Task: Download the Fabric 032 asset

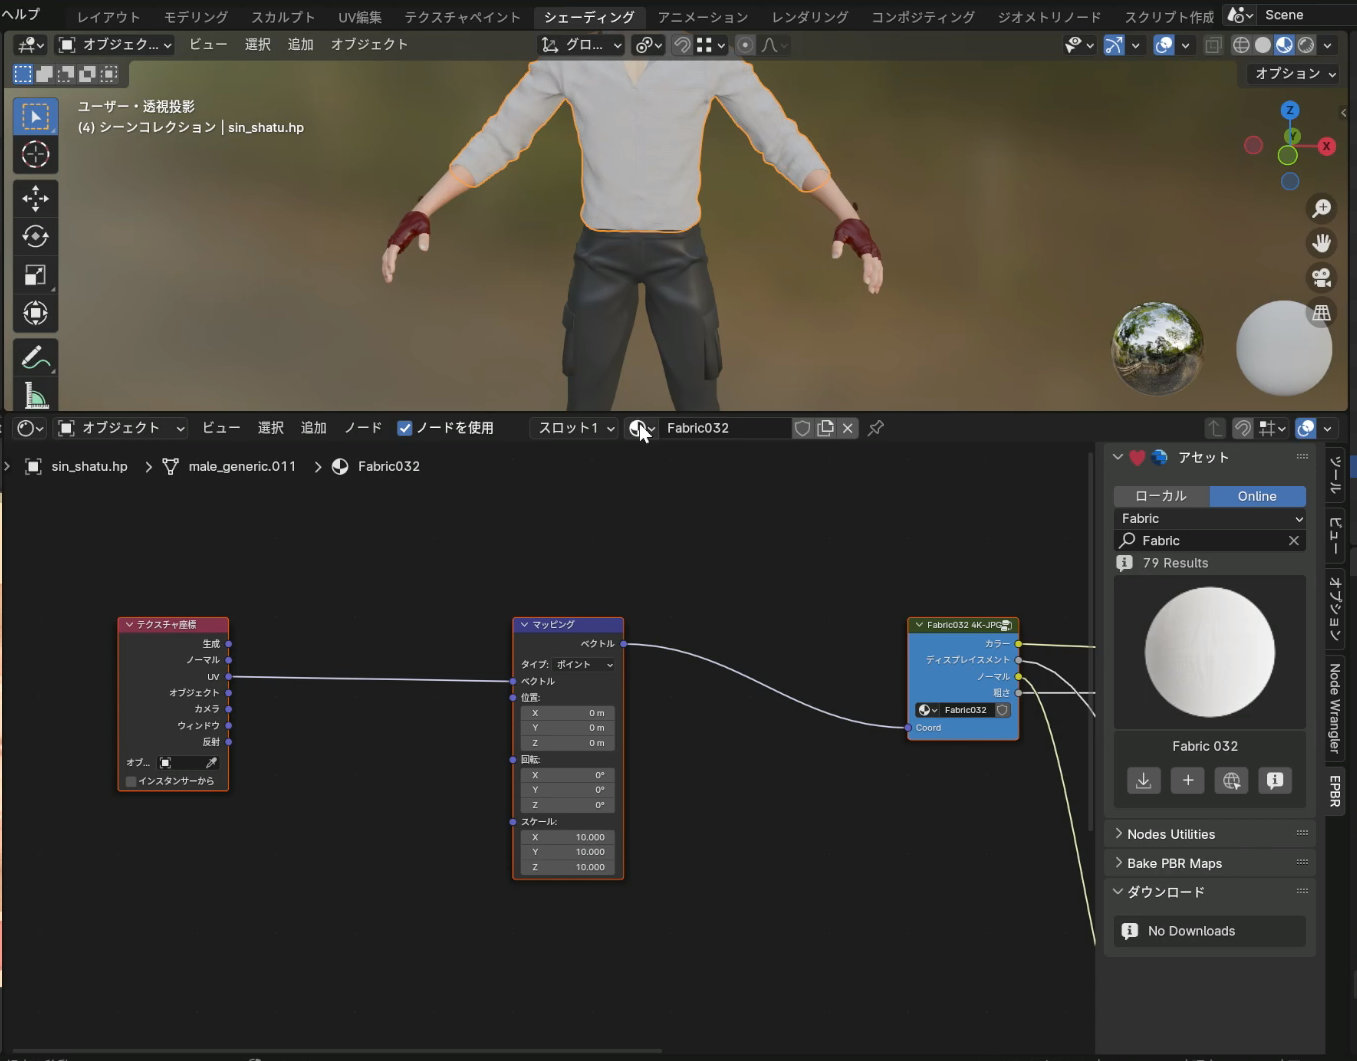Action: [1143, 780]
